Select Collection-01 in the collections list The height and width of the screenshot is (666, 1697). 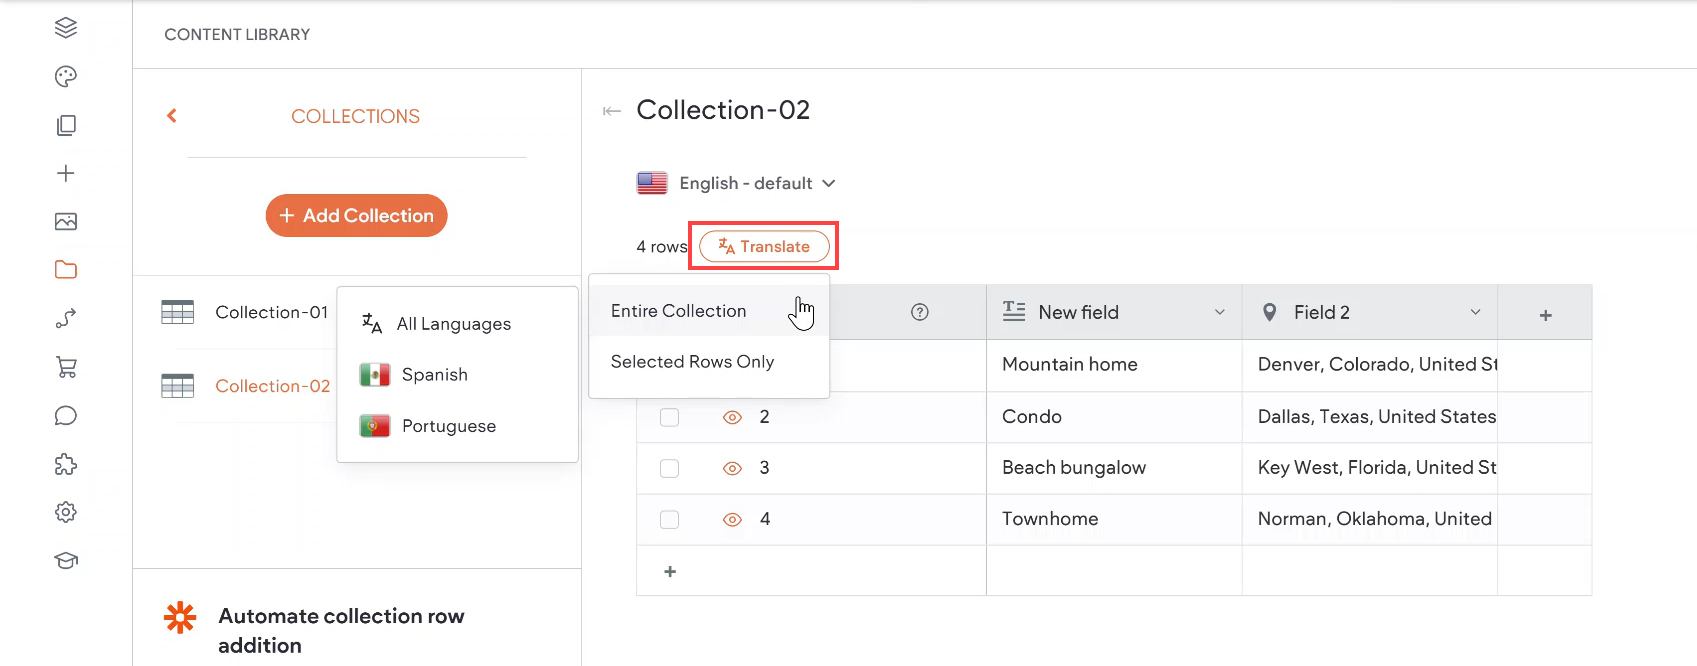click(x=271, y=313)
